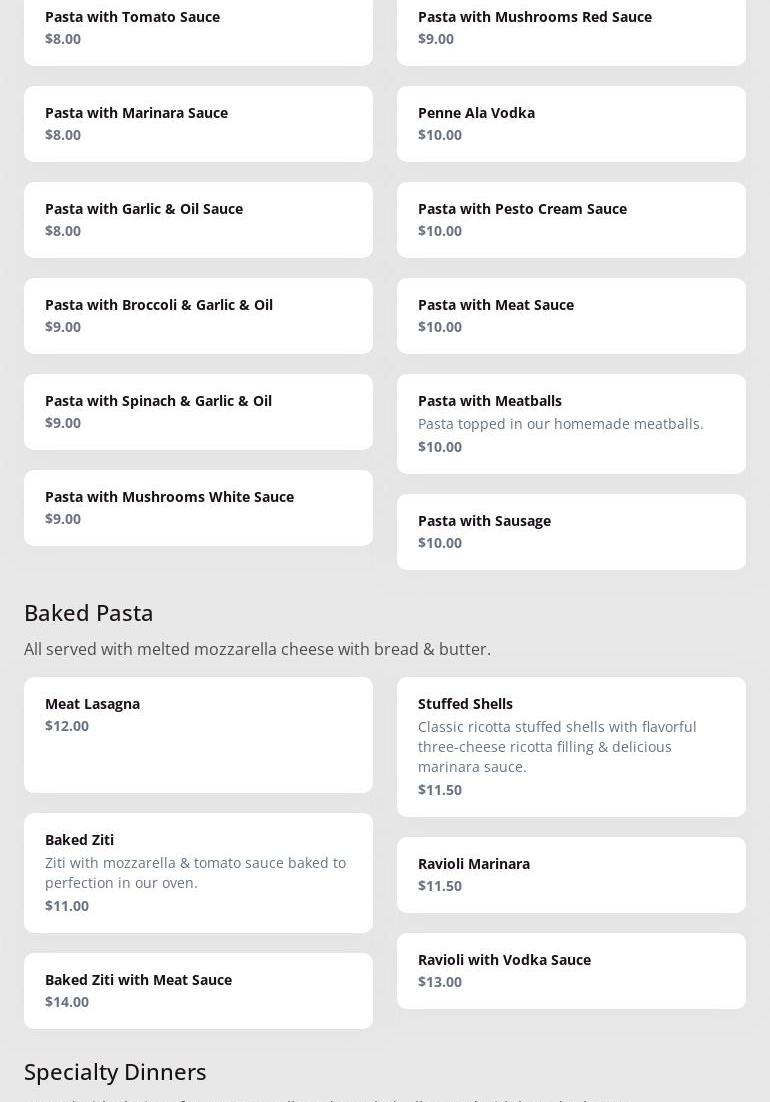The image size is (770, 1102).
Task: Open the Ravioli Marinara card
Action: (x=571, y=875)
